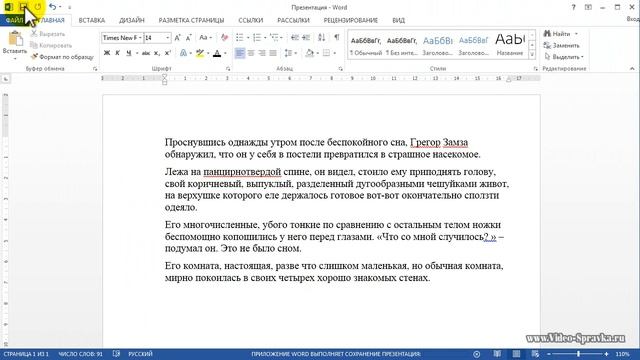Switch to the РАЗМЕТКА СТРАНИЦЫ tab
Image resolution: width=640 pixels, height=360 pixels.
[x=191, y=20]
